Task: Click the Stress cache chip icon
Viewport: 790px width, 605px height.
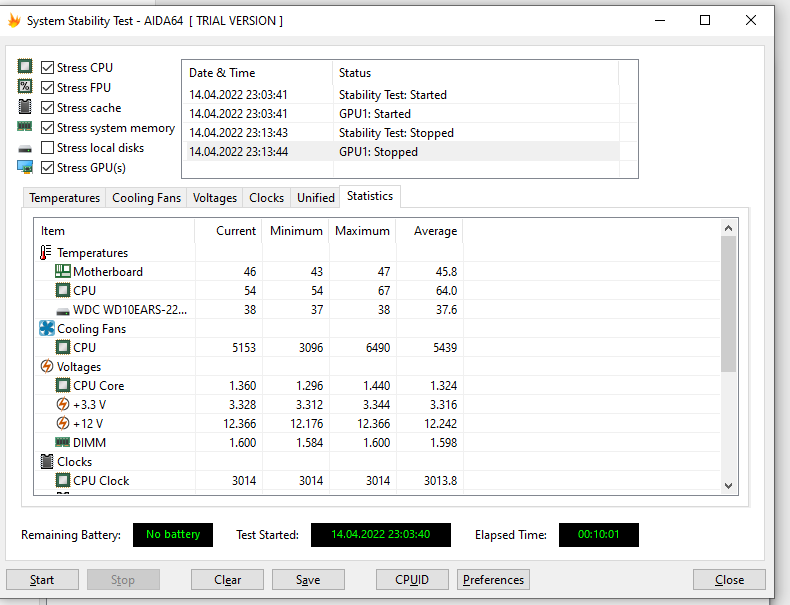Action: click(25, 107)
